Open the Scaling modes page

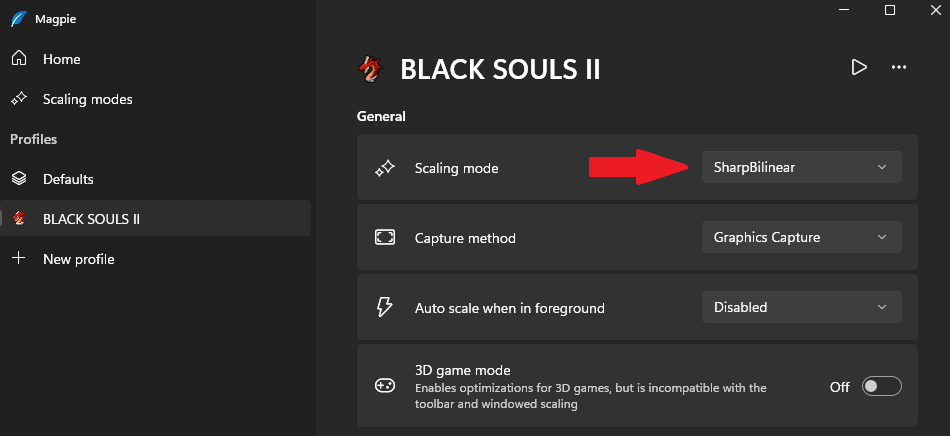coord(87,99)
